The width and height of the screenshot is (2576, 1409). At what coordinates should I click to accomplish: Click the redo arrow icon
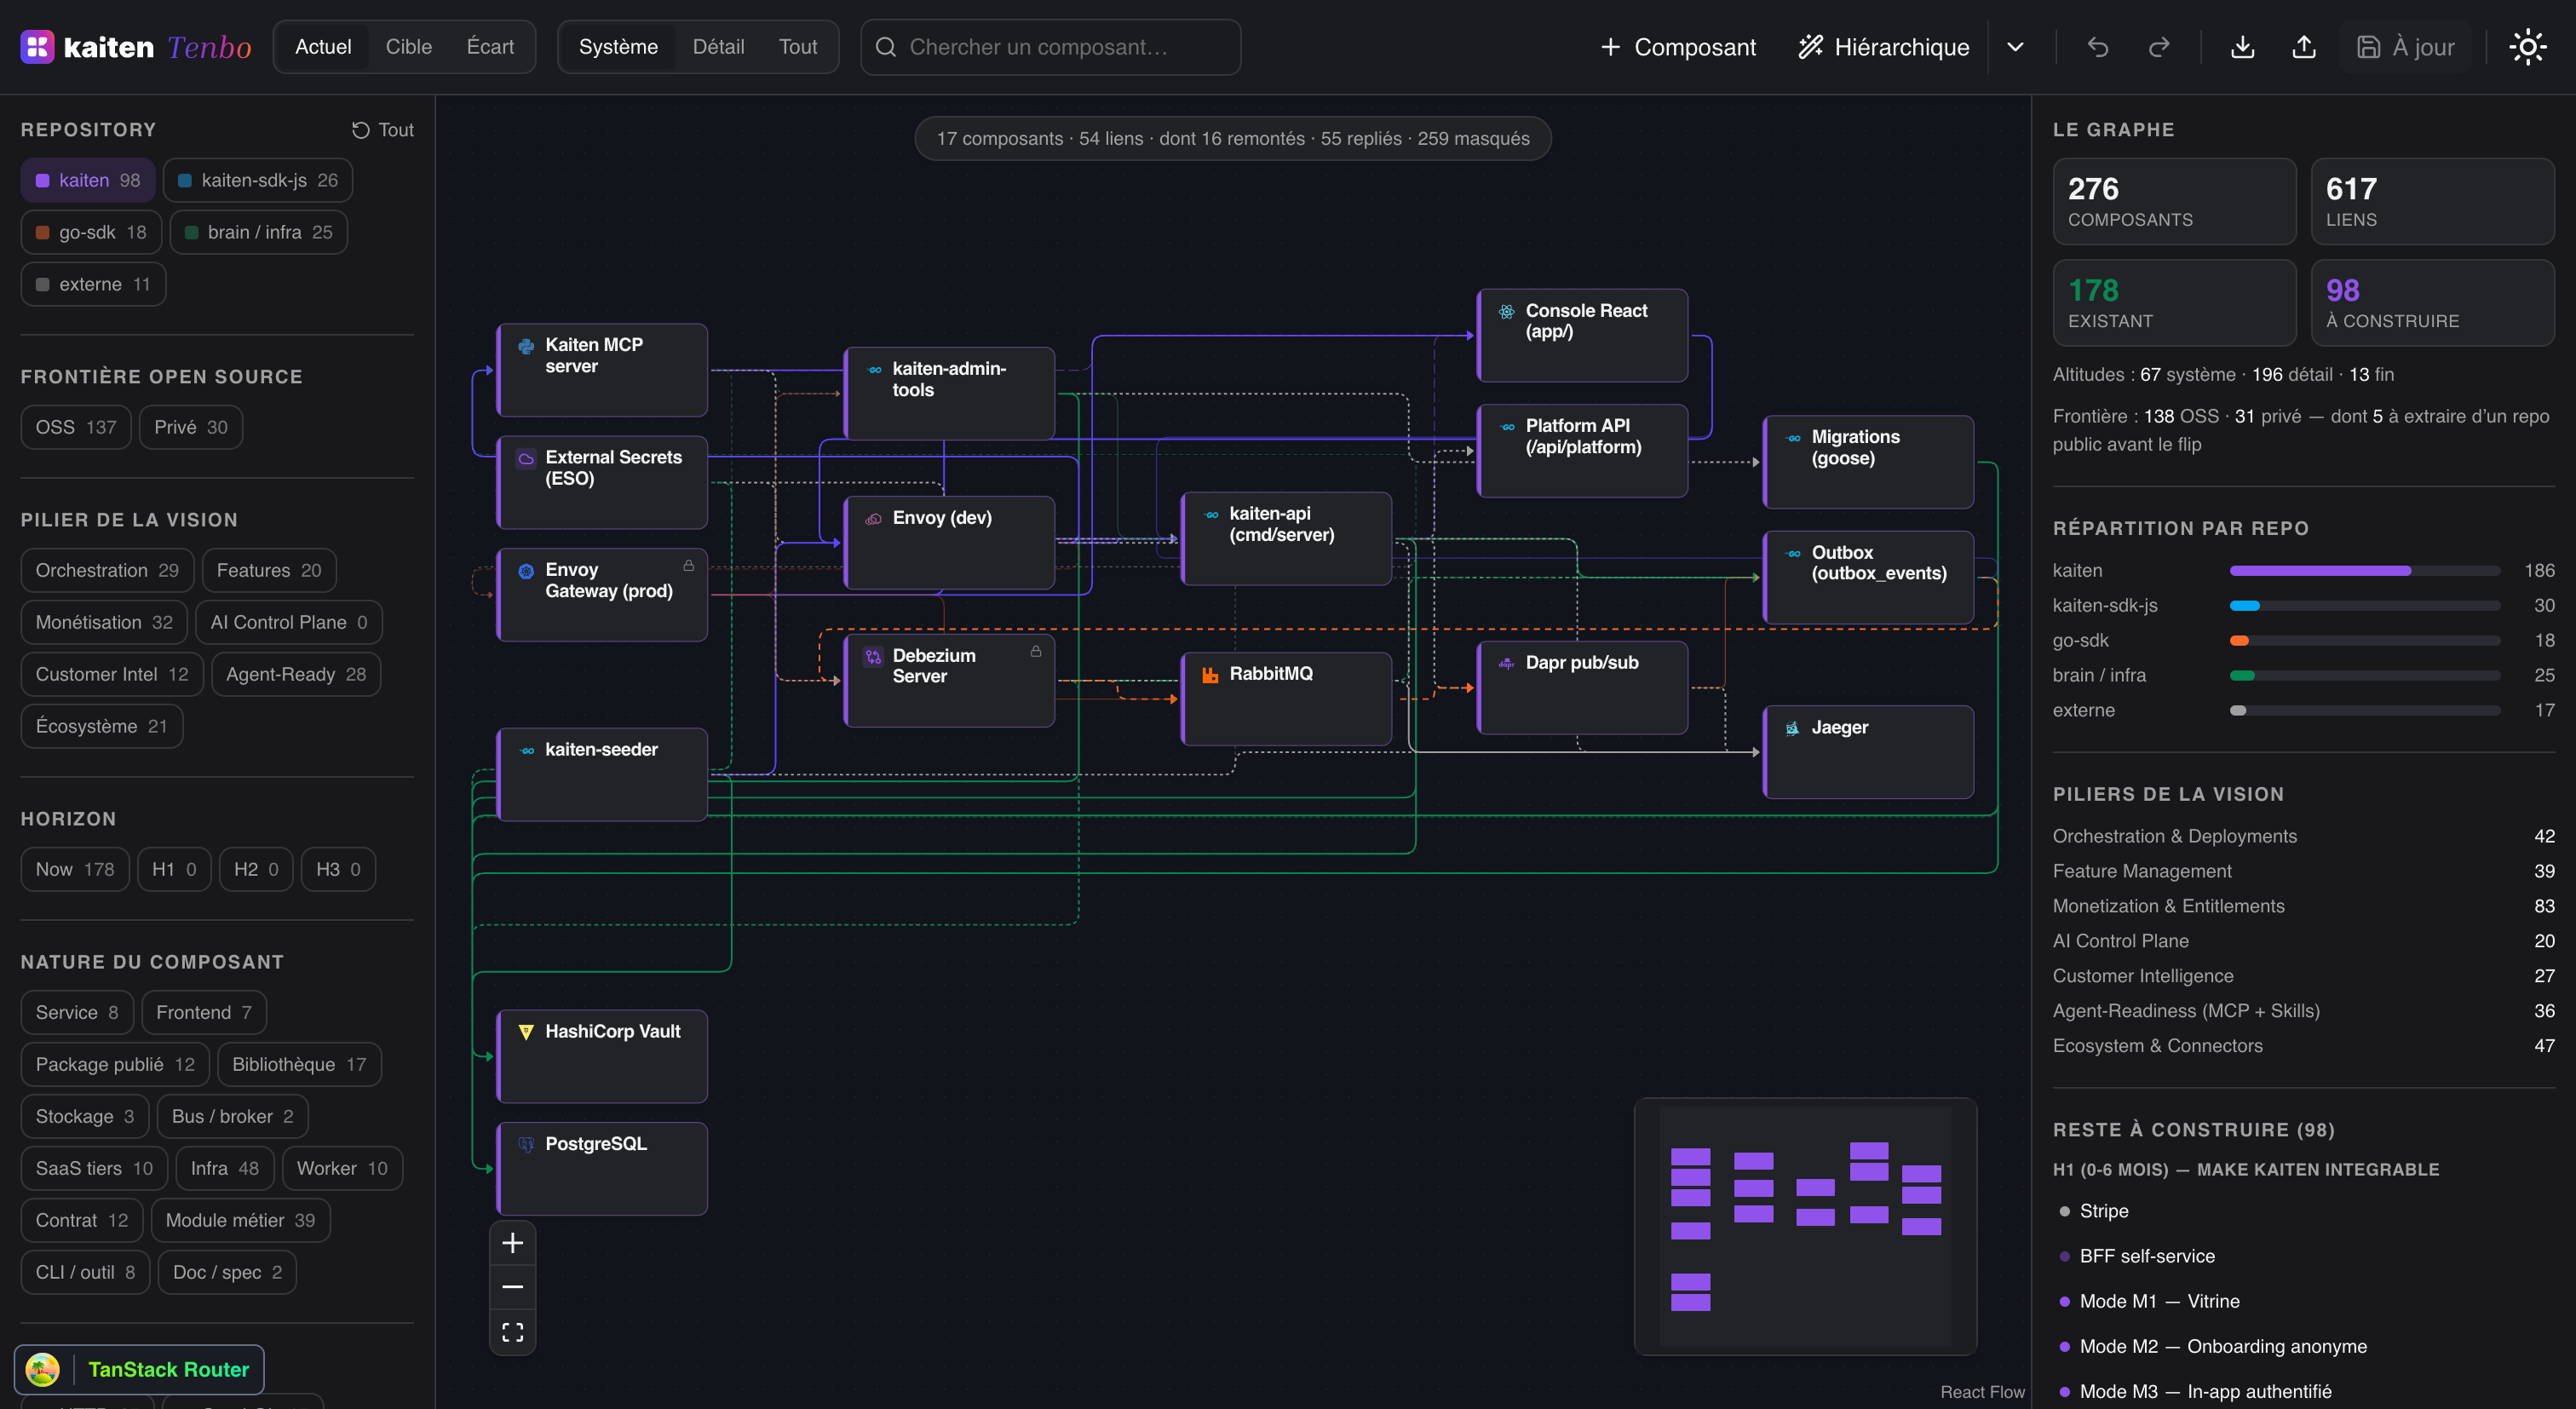click(2159, 47)
